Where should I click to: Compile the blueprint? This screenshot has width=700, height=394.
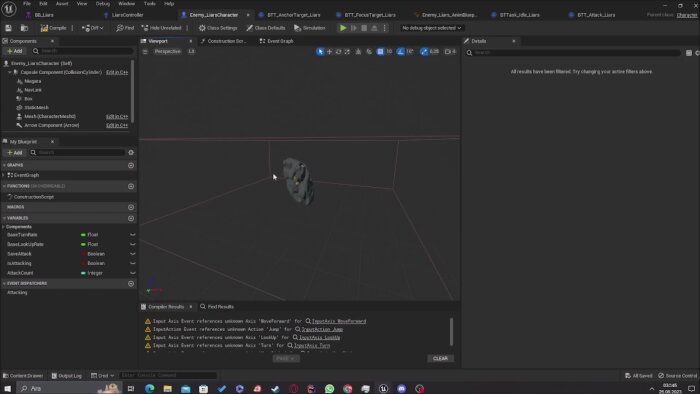[x=54, y=28]
